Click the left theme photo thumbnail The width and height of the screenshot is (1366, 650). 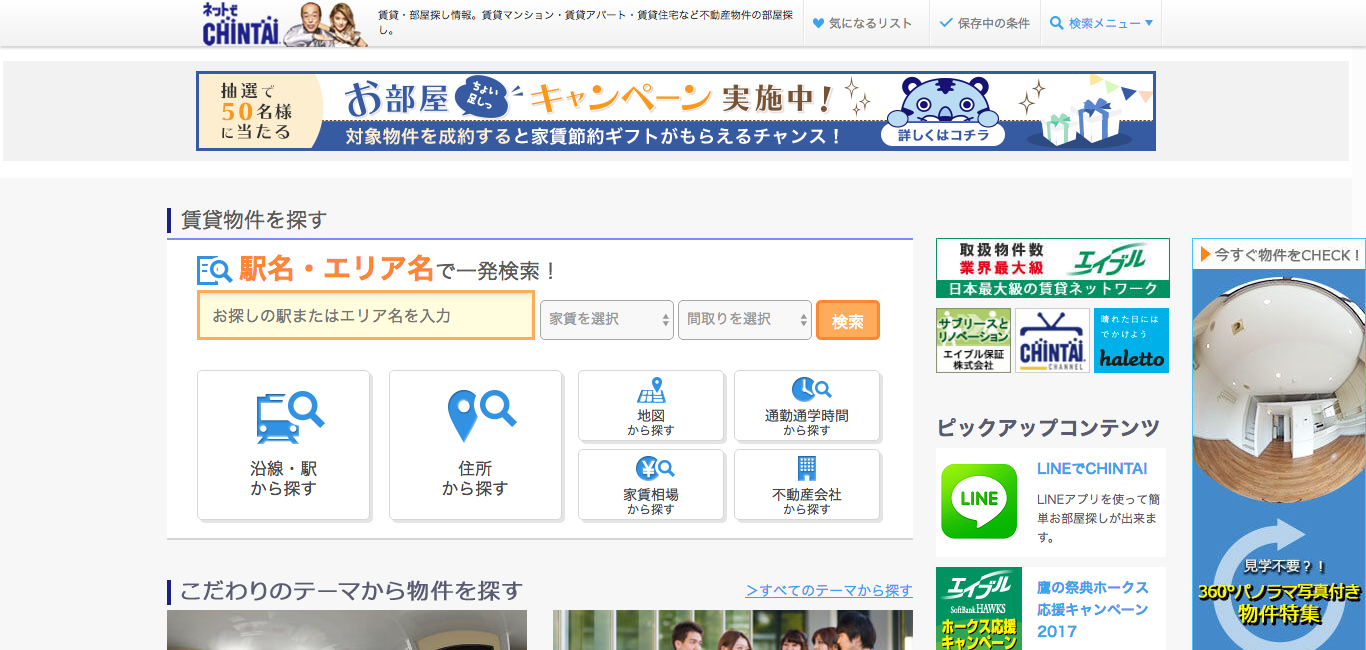click(x=347, y=630)
